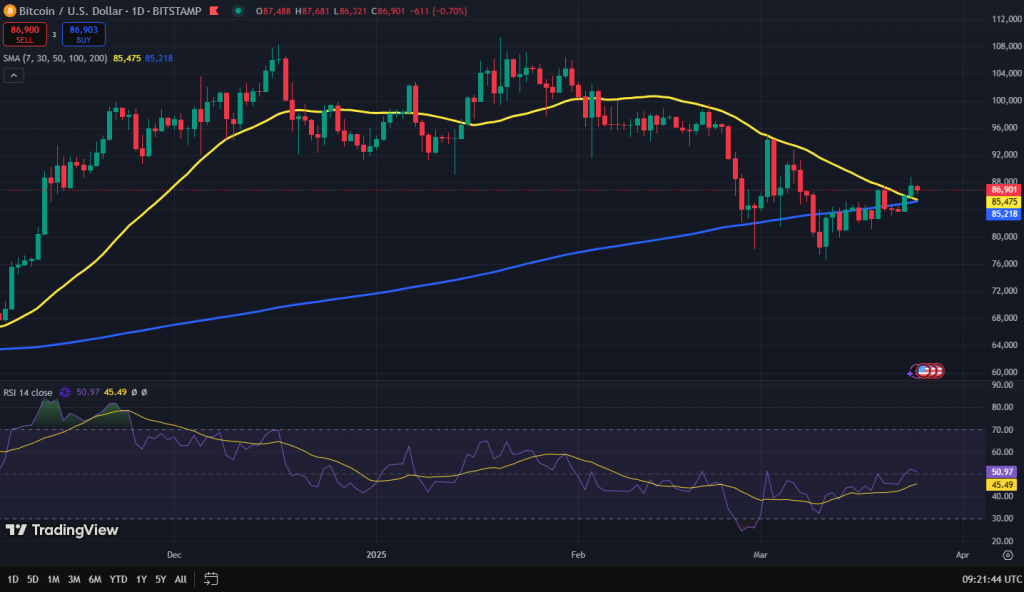Click the 2025 label on time axis
1024x592 pixels.
tap(376, 555)
